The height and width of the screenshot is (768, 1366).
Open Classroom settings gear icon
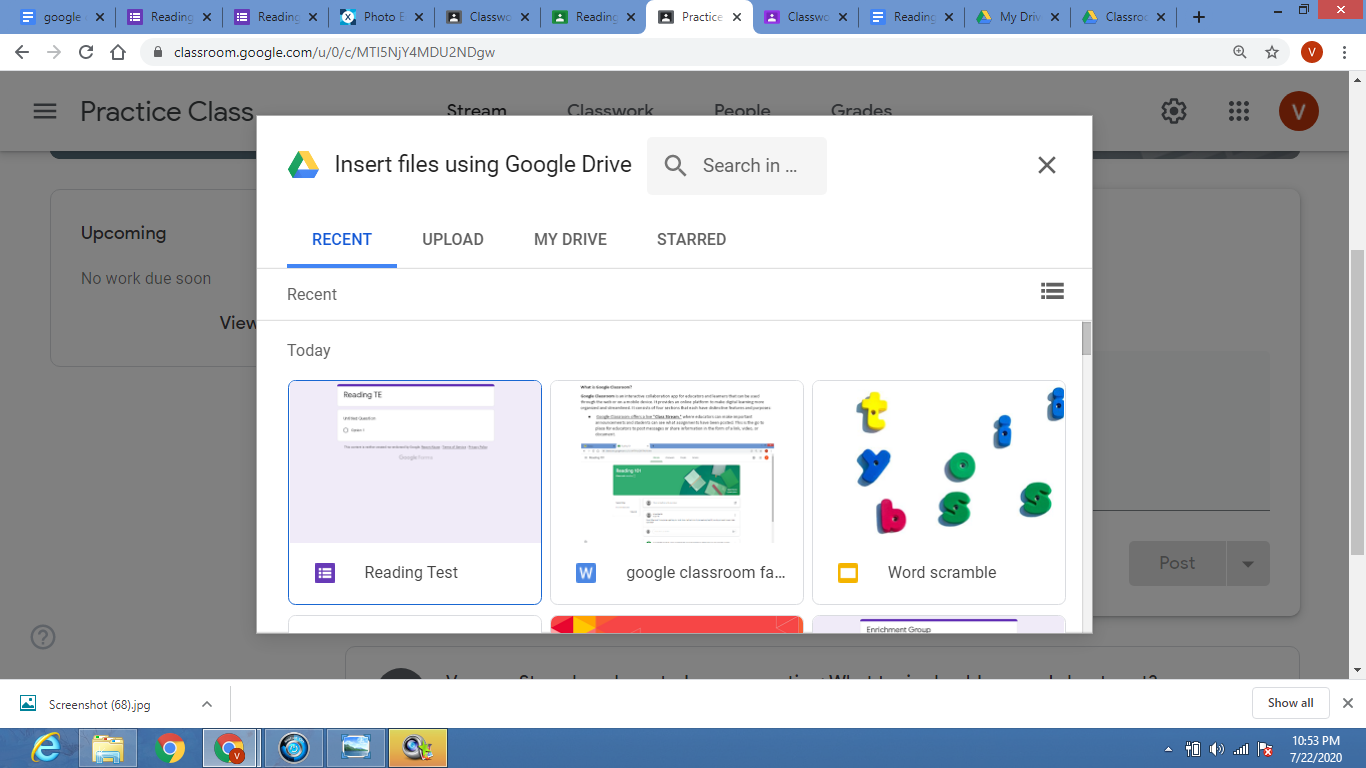click(1174, 111)
